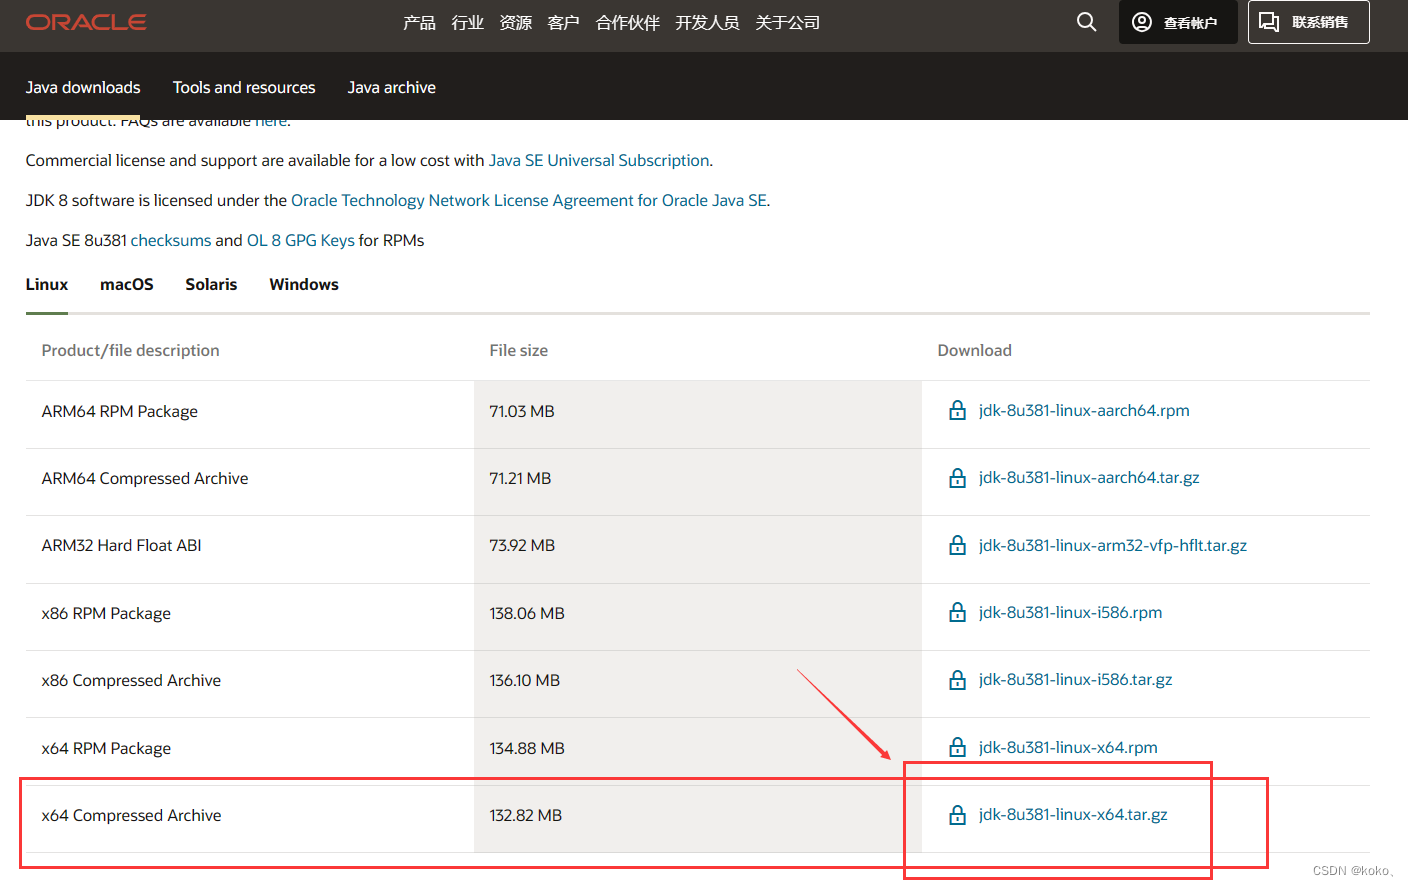Image resolution: width=1408 pixels, height=886 pixels.
Task: Click the Oracle logo
Action: point(86,22)
